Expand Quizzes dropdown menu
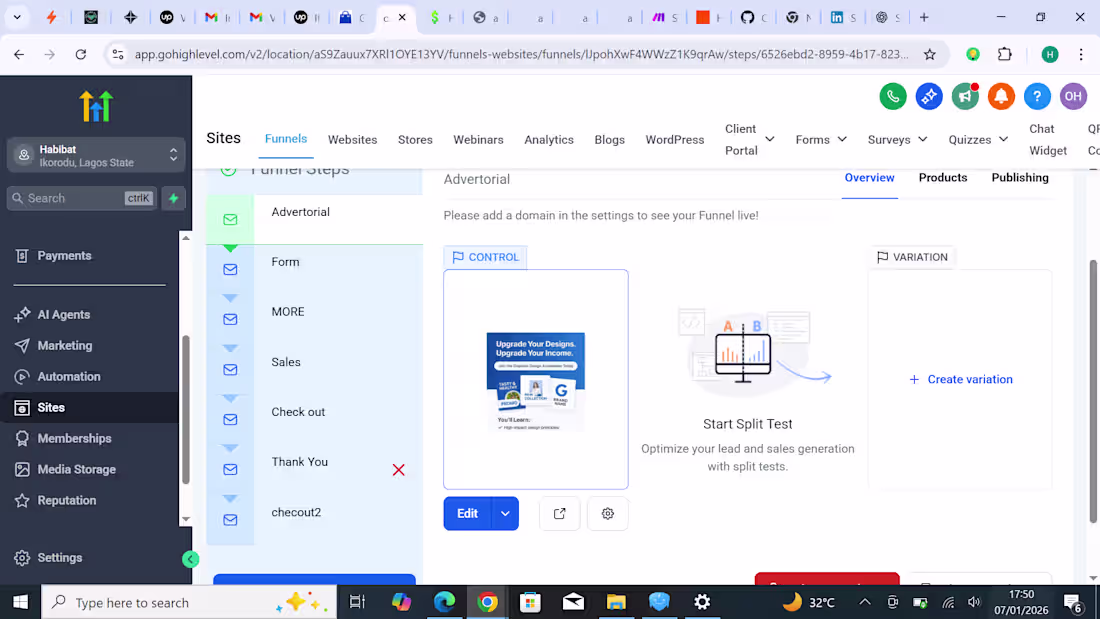 (x=1003, y=139)
